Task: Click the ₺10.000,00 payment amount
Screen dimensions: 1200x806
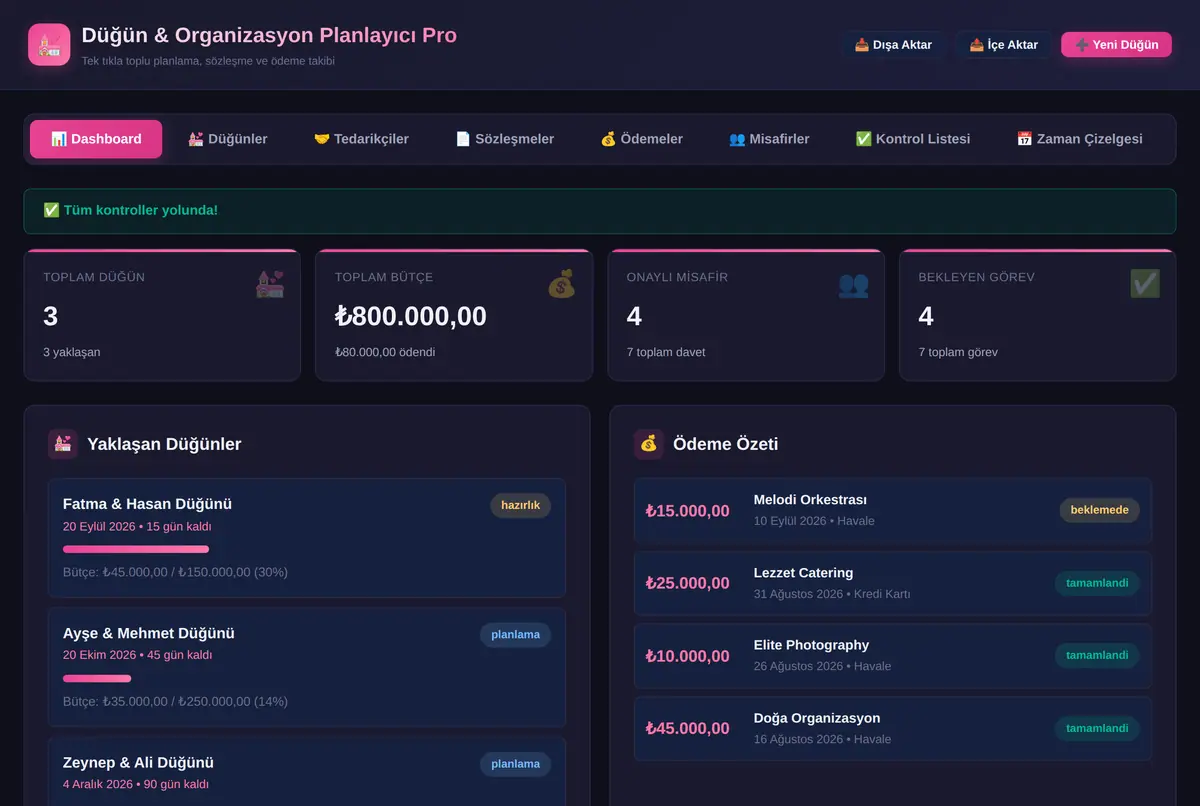Action: pos(688,657)
